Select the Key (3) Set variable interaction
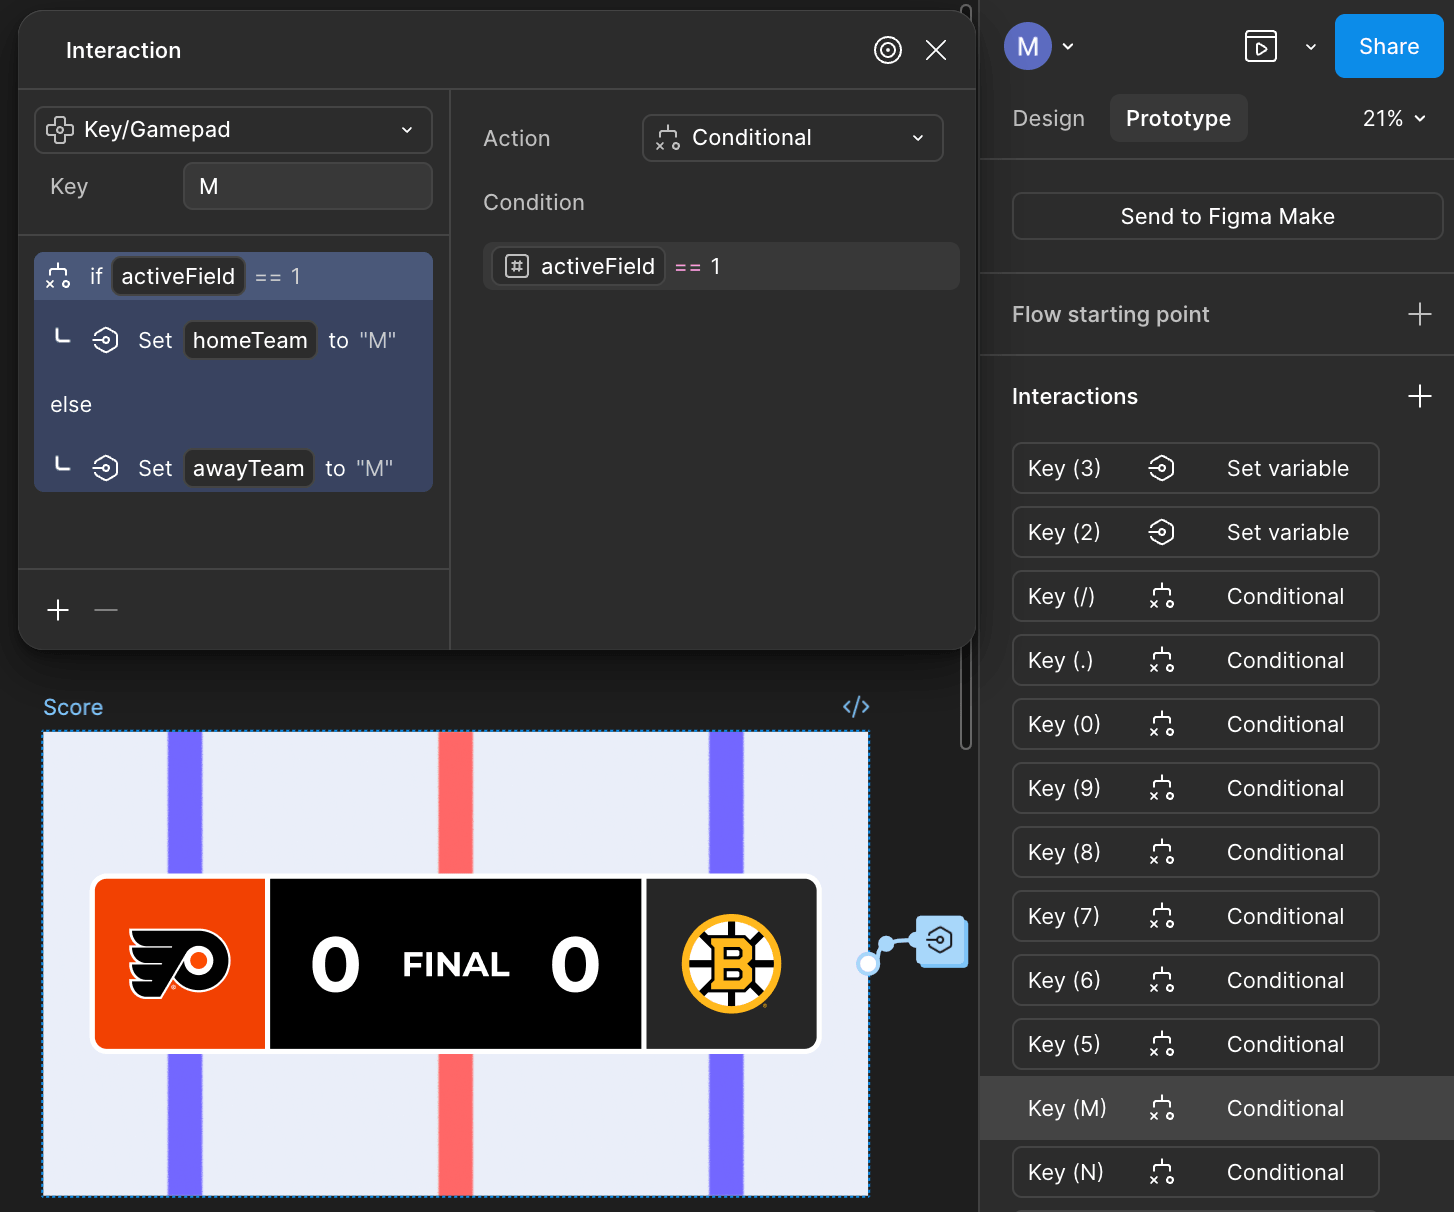 pyautogui.click(x=1195, y=468)
